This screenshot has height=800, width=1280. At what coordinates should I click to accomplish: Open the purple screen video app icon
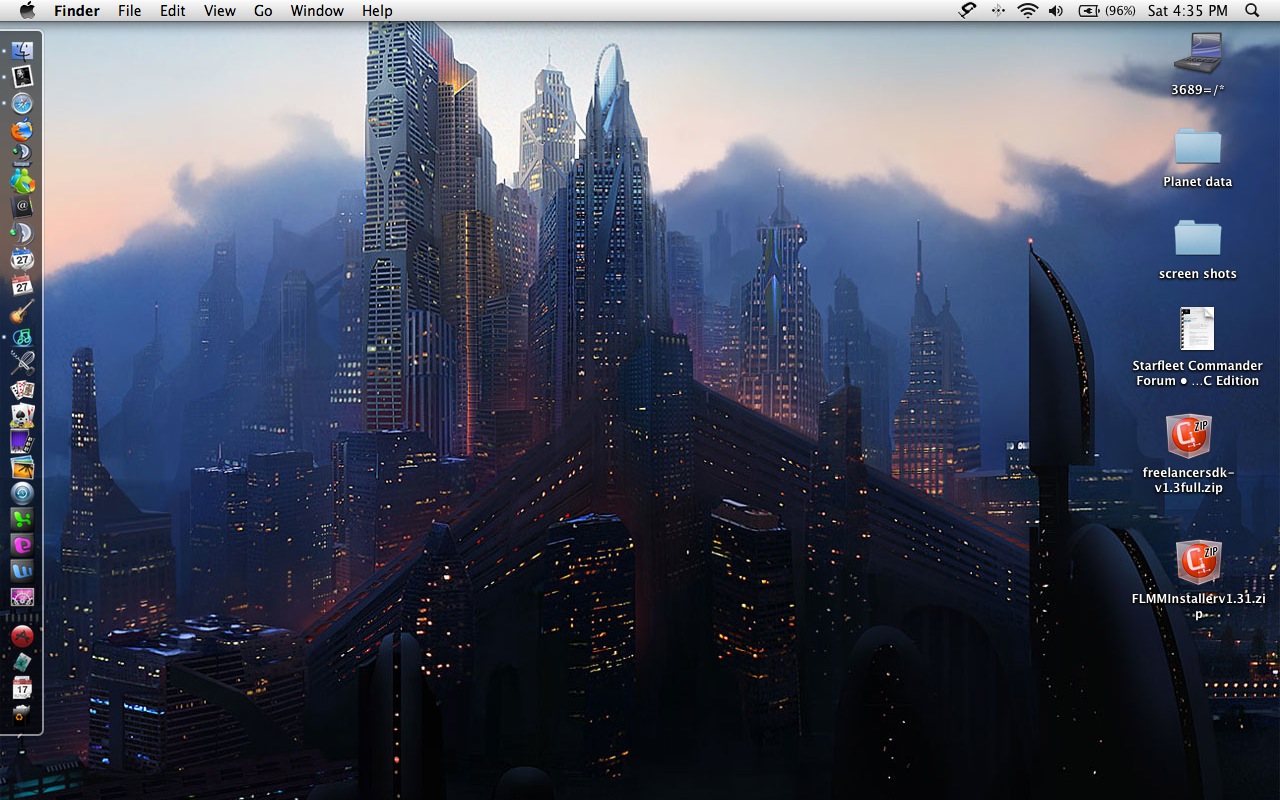click(x=22, y=440)
